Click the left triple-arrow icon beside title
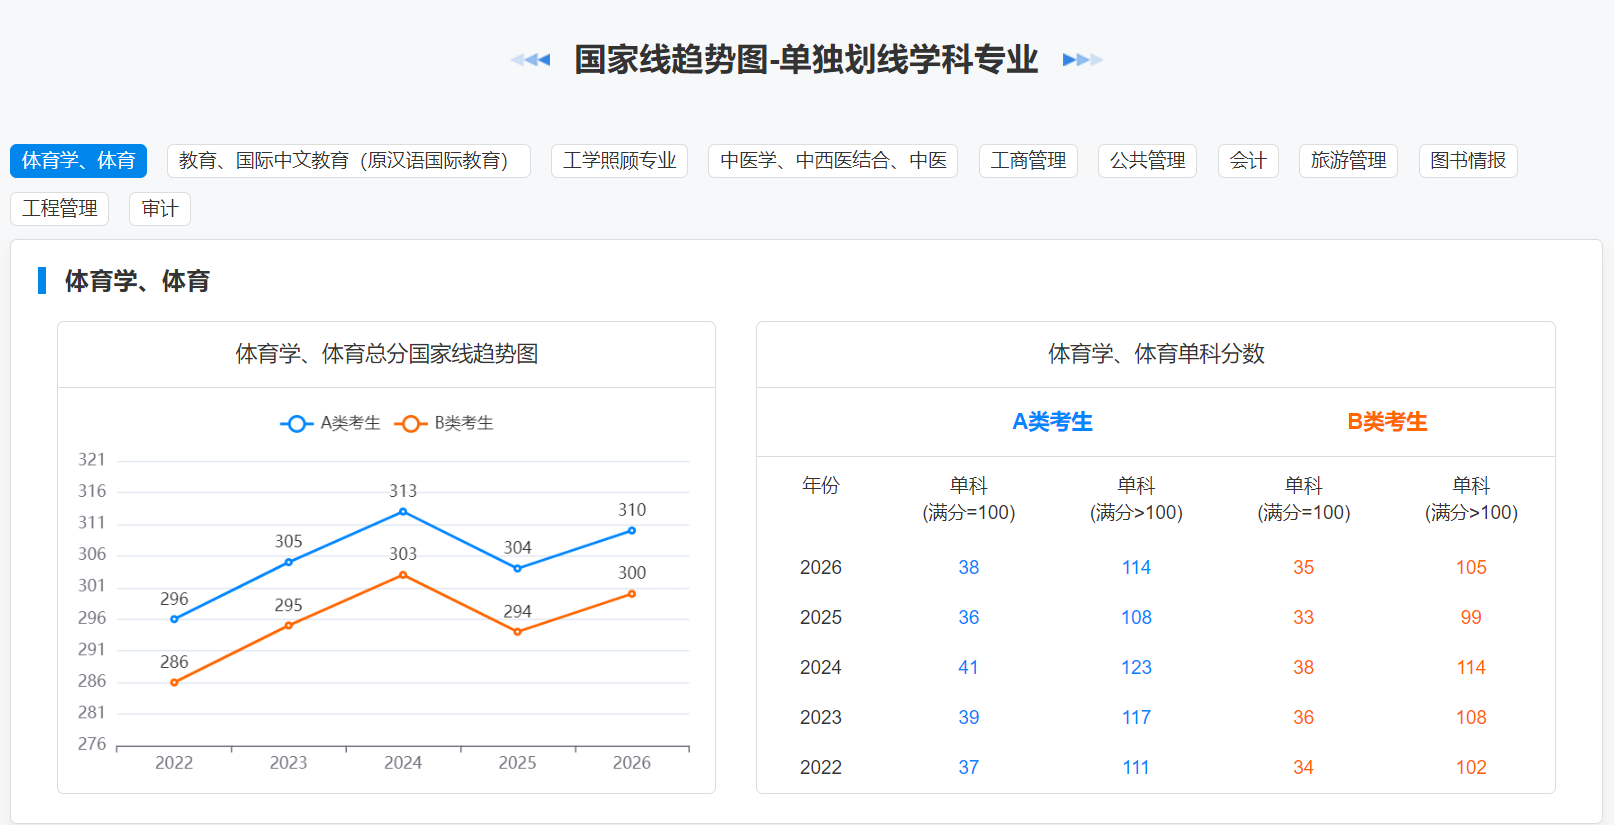 click(x=530, y=60)
